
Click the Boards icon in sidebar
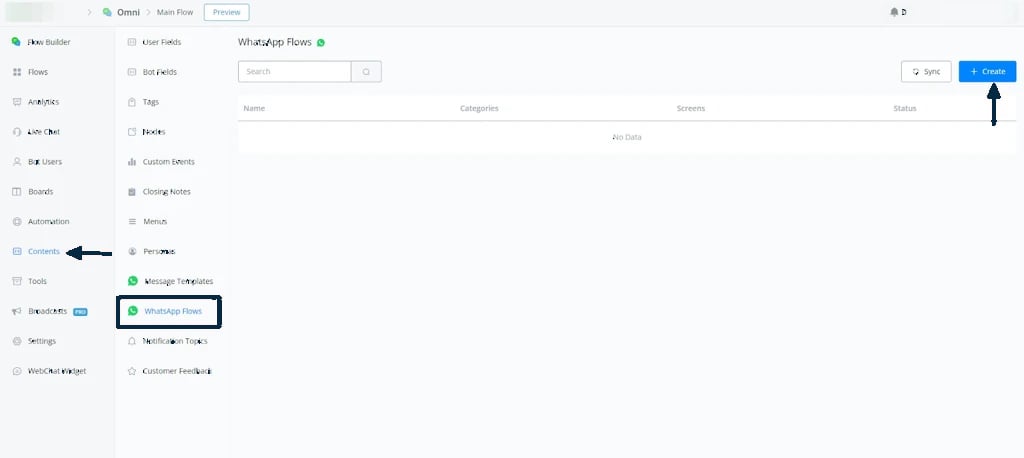click(x=17, y=191)
